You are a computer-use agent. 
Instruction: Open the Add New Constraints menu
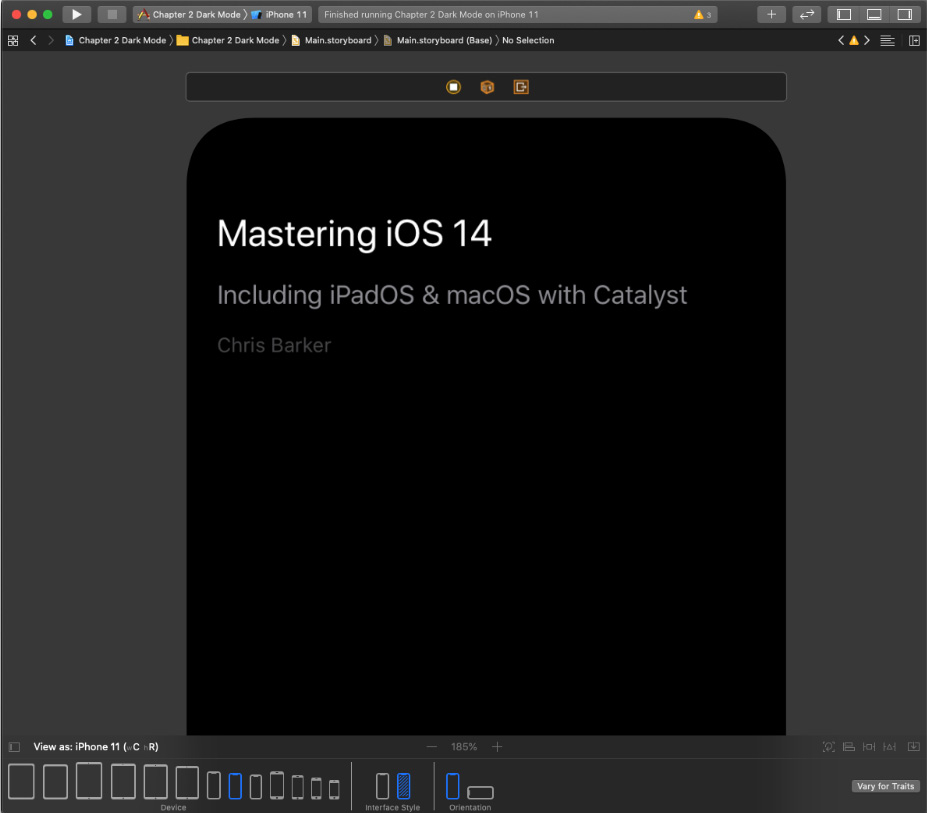869,747
